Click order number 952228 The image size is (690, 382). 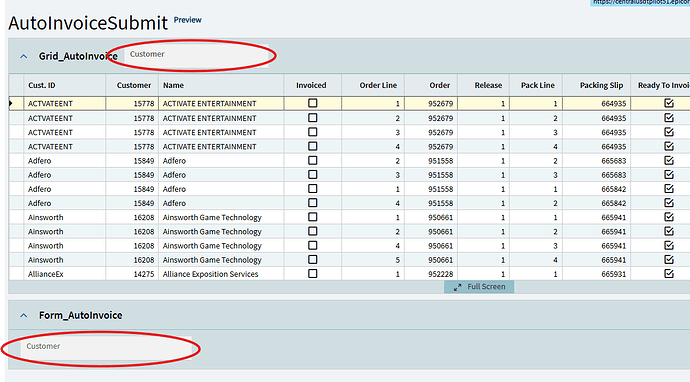[440, 274]
